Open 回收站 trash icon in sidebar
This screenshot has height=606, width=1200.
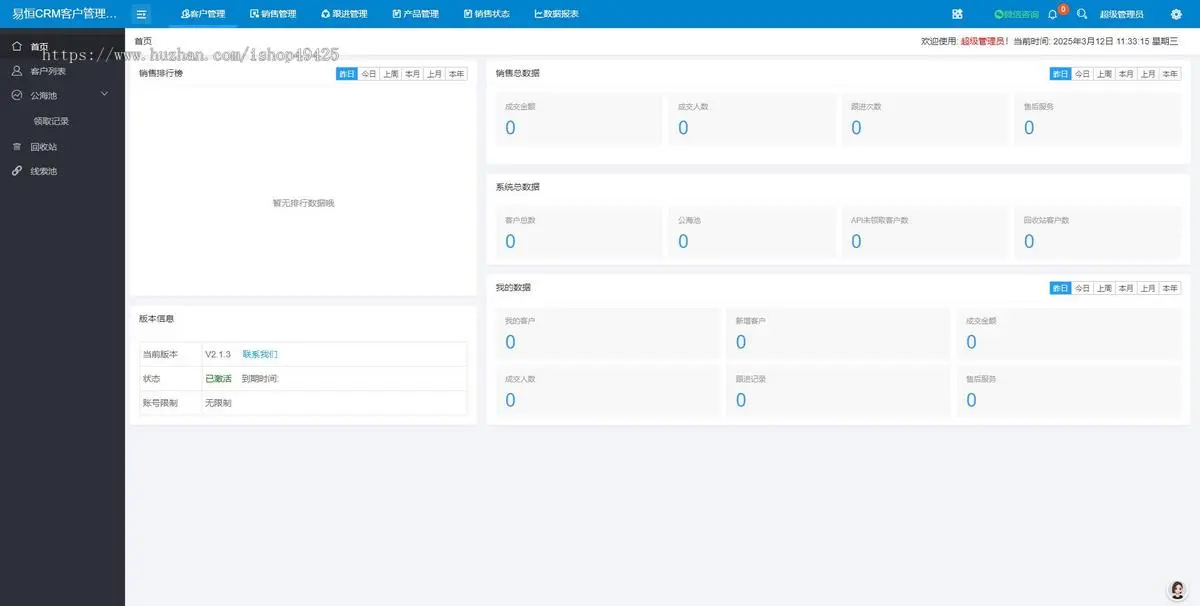(17, 146)
